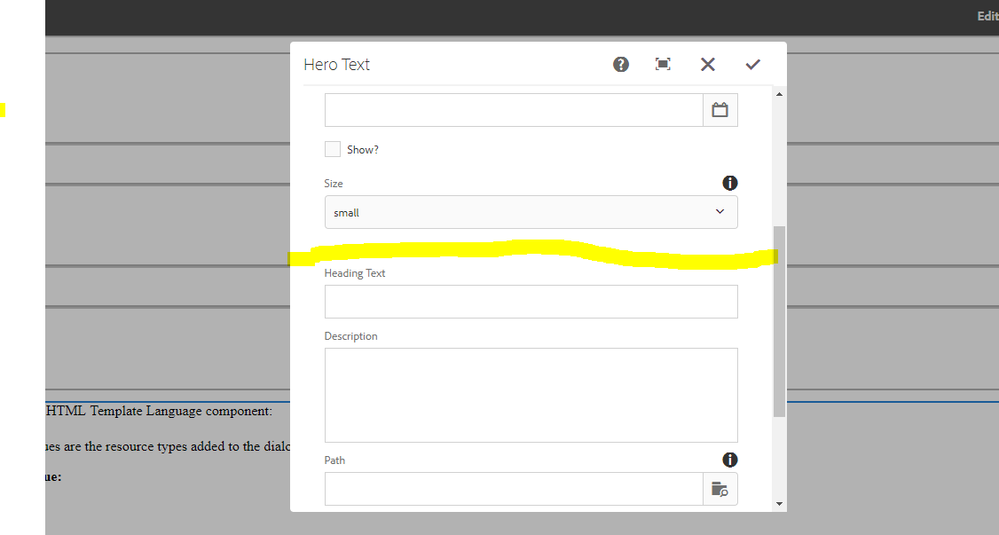Click the scrollbar up arrow

779,94
